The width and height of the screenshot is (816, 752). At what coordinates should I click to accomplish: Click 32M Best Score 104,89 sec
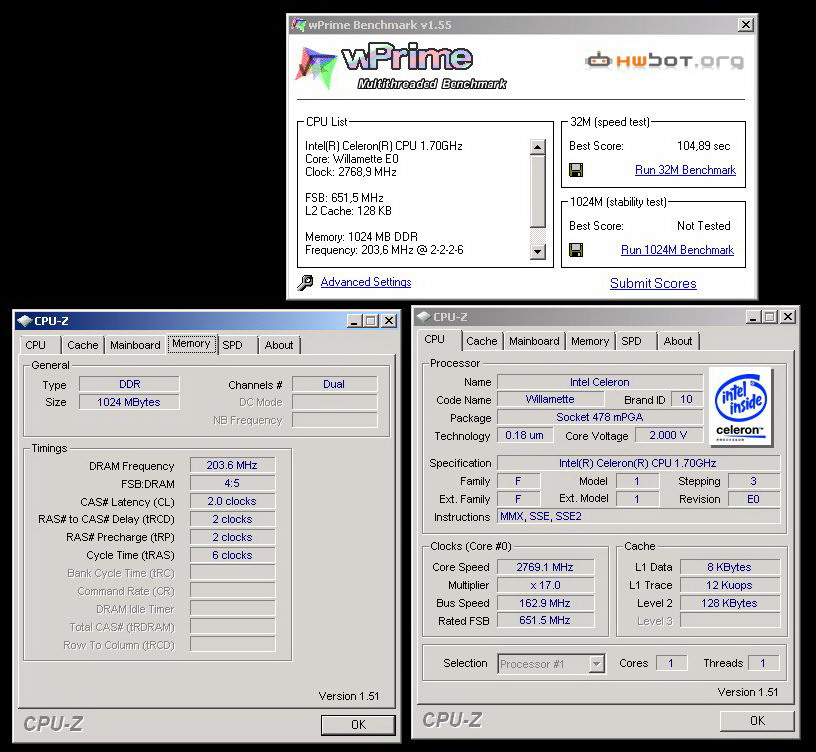(x=703, y=146)
